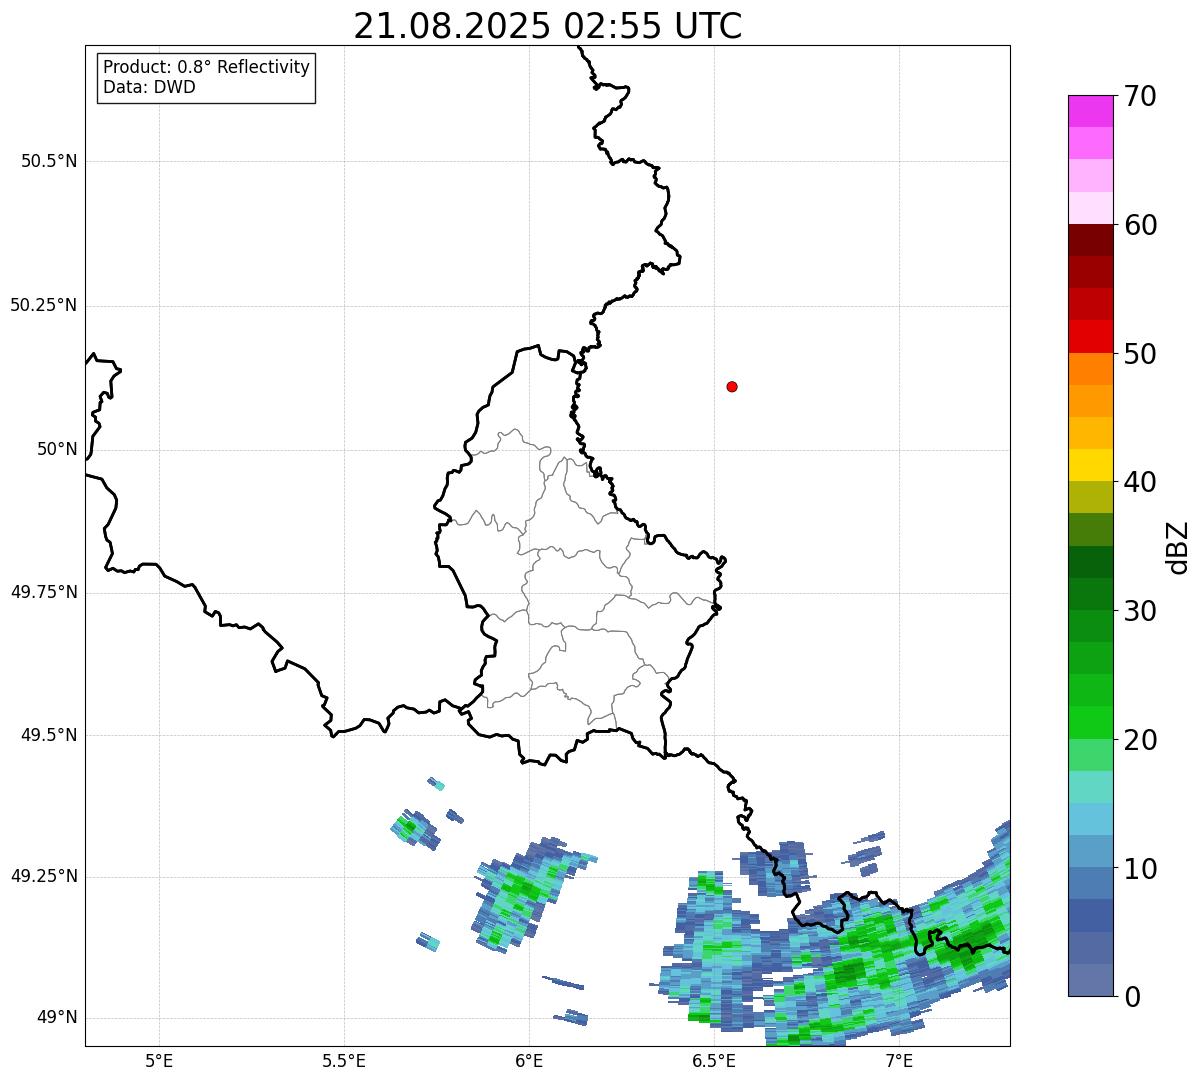Click the 'Data: DWD' label
This screenshot has width=1202, height=1081.
tap(150, 87)
